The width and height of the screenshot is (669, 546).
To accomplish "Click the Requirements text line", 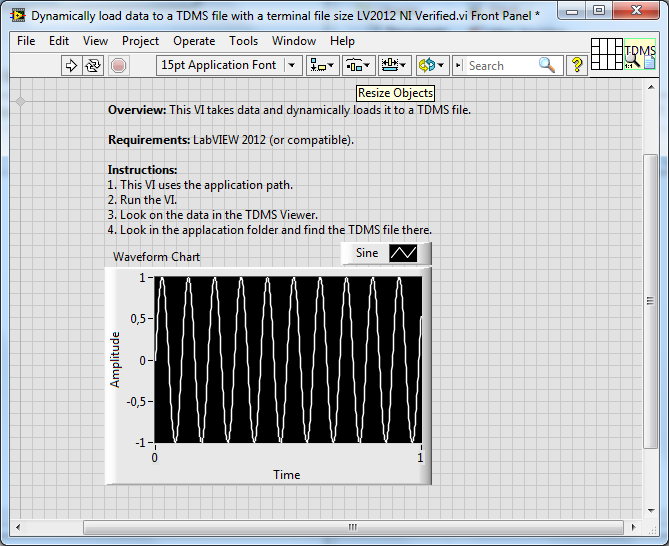I will click(231, 140).
